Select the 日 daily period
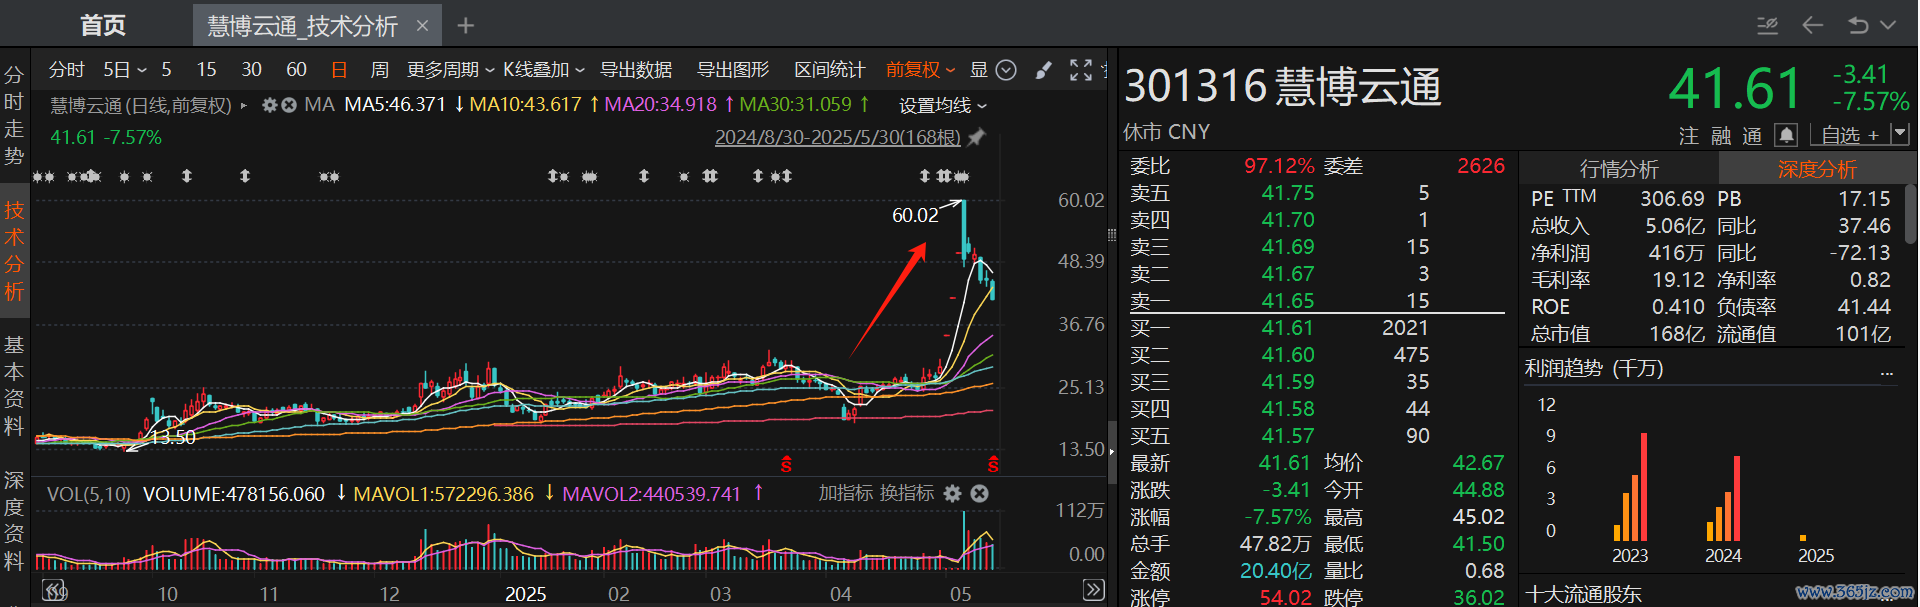This screenshot has width=1920, height=607. [339, 70]
